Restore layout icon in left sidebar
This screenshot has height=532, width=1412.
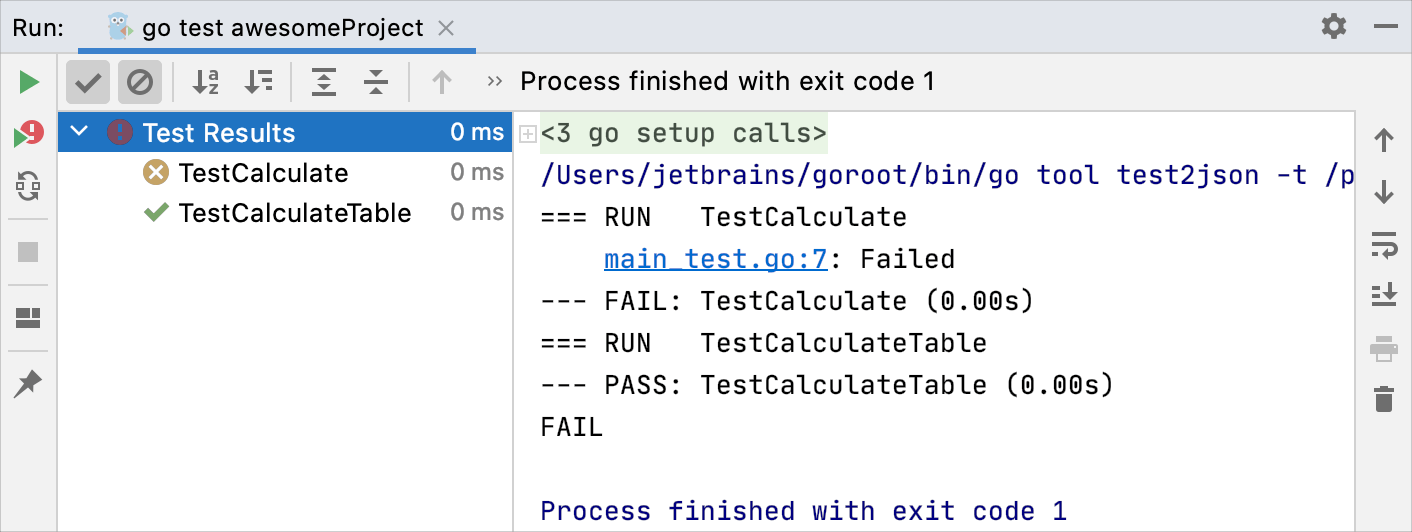coord(28,318)
